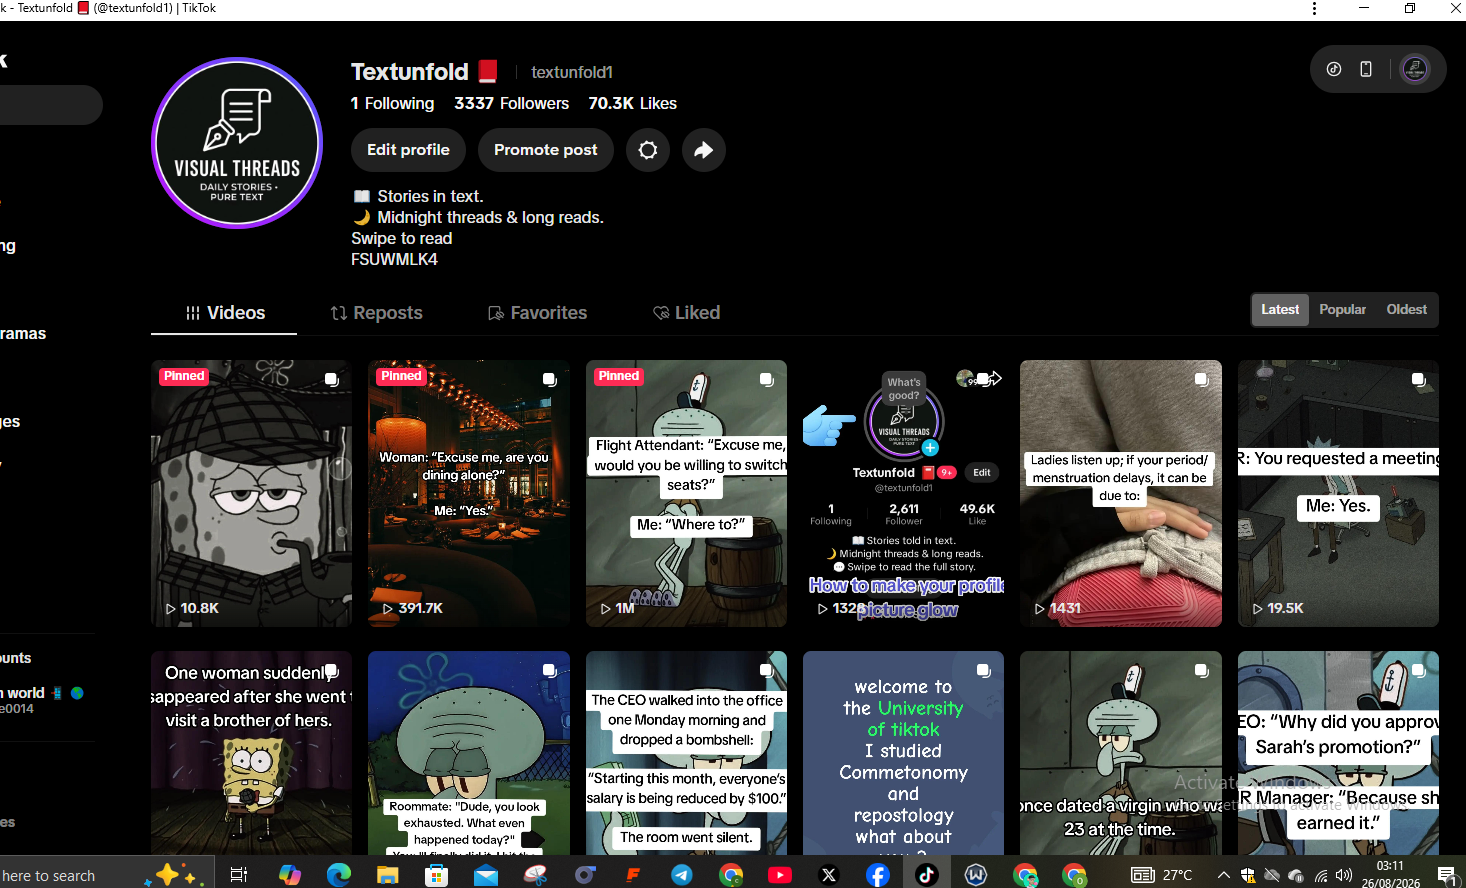Click the Visual Threads profile picture
1466x888 pixels.
[x=237, y=143]
